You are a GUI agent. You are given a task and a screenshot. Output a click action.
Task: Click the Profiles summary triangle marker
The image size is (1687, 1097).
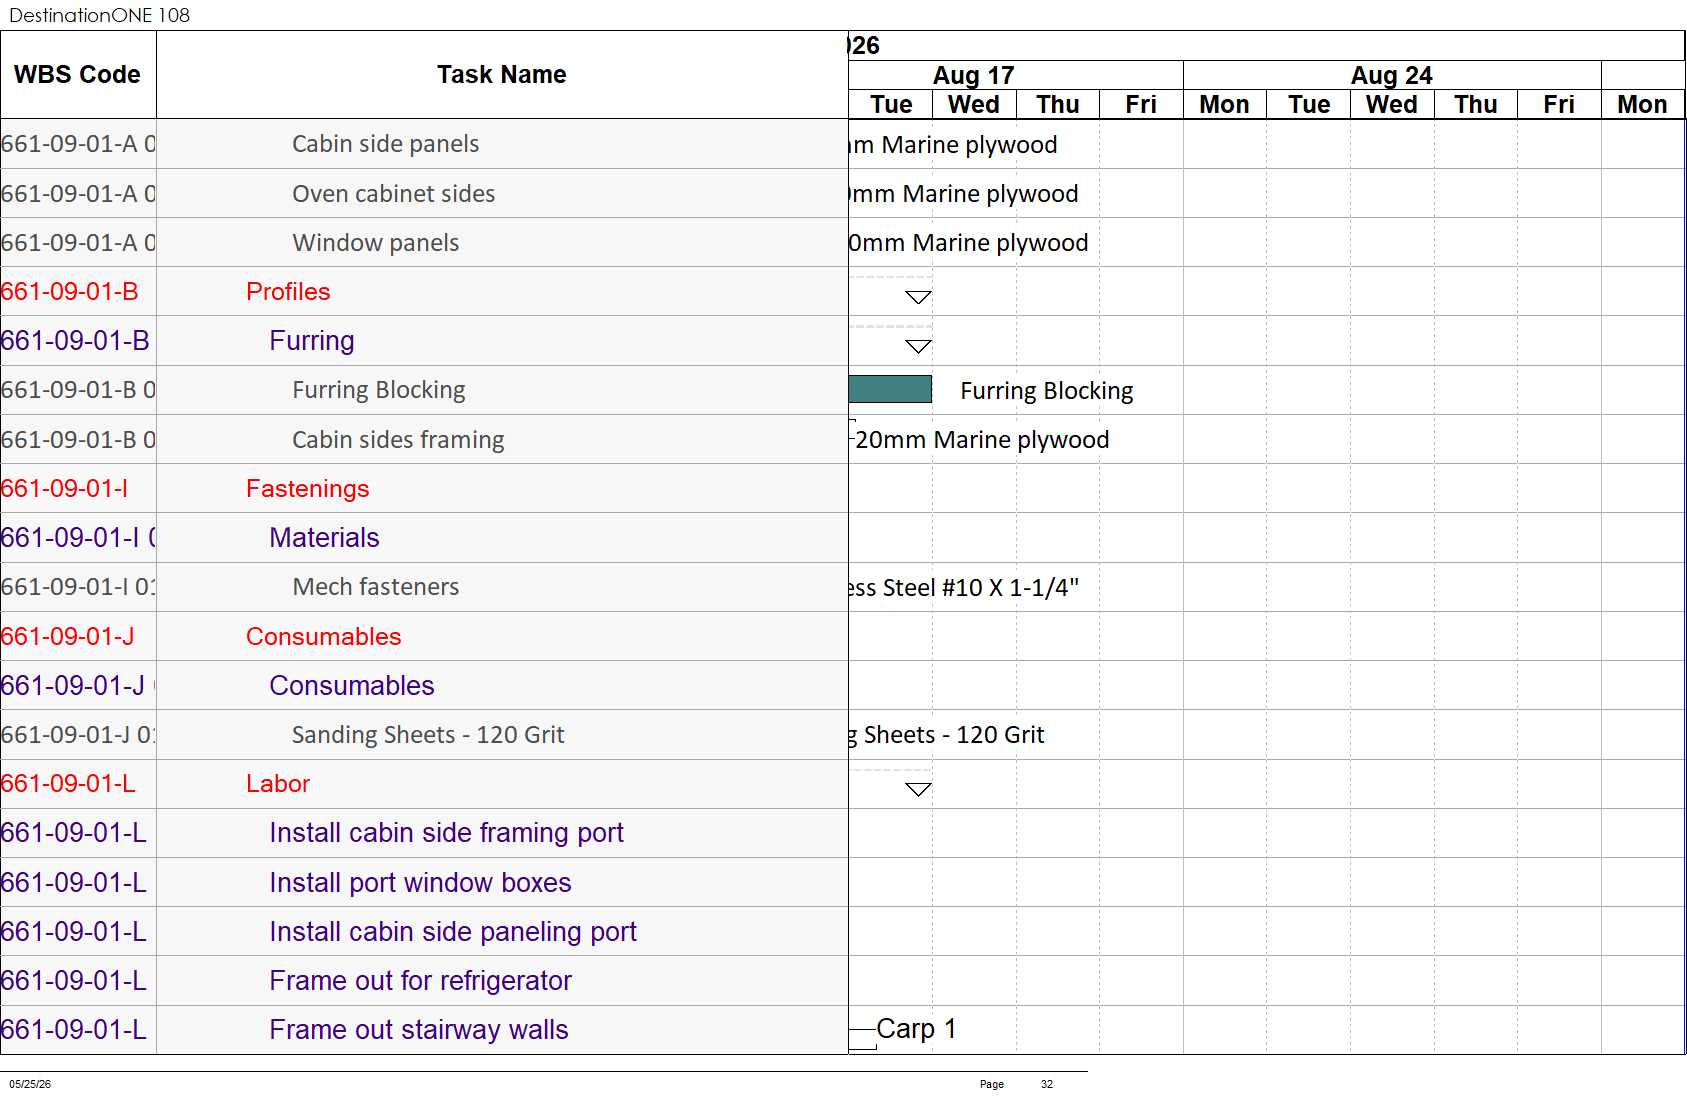click(918, 297)
